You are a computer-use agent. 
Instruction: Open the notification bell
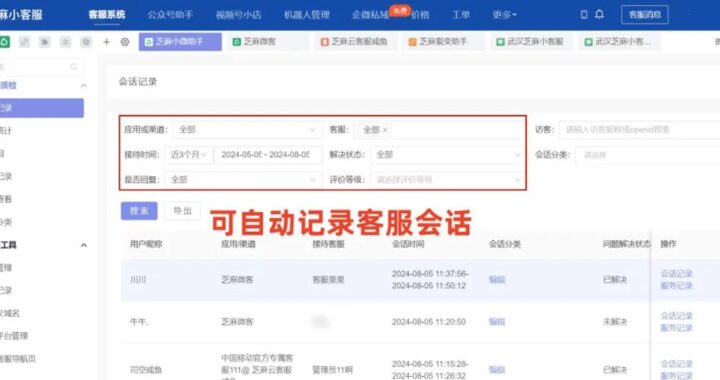pyautogui.click(x=599, y=15)
